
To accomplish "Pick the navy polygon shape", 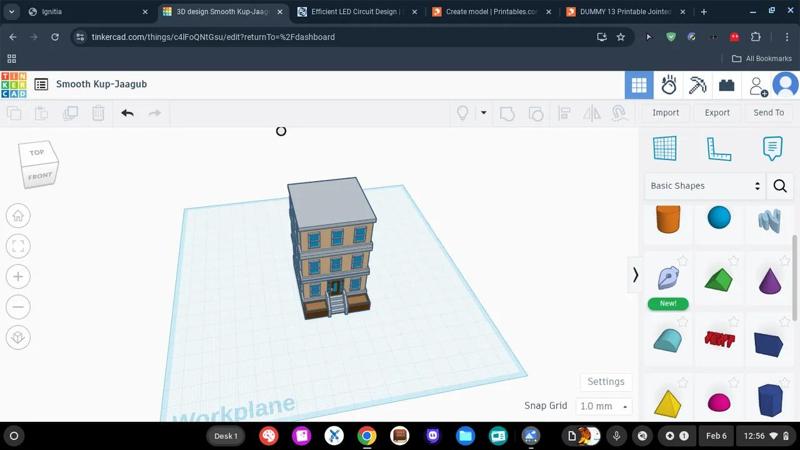I will point(770,401).
